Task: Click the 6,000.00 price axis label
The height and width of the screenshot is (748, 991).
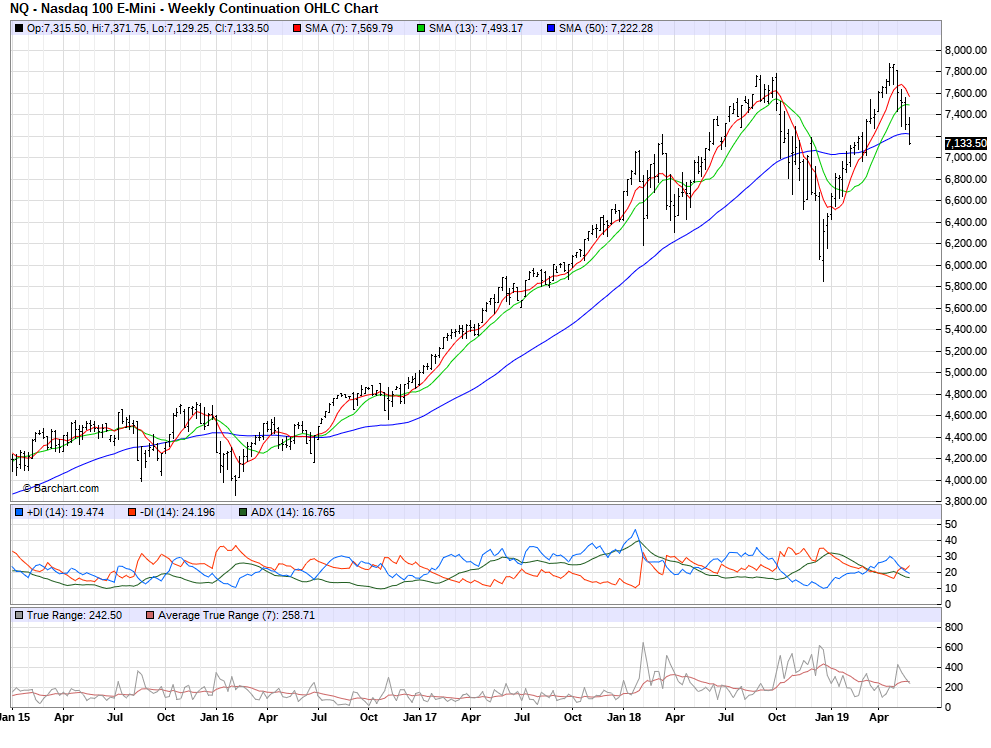Action: (x=966, y=265)
